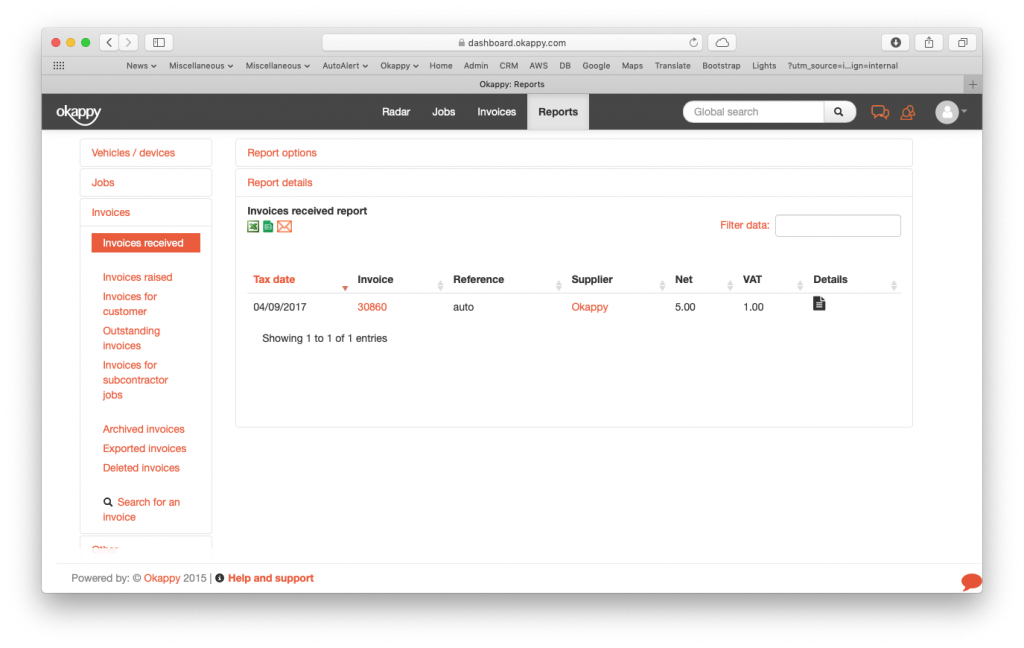The image size is (1024, 648).
Task: Email the invoices received report
Action: pyautogui.click(x=284, y=227)
